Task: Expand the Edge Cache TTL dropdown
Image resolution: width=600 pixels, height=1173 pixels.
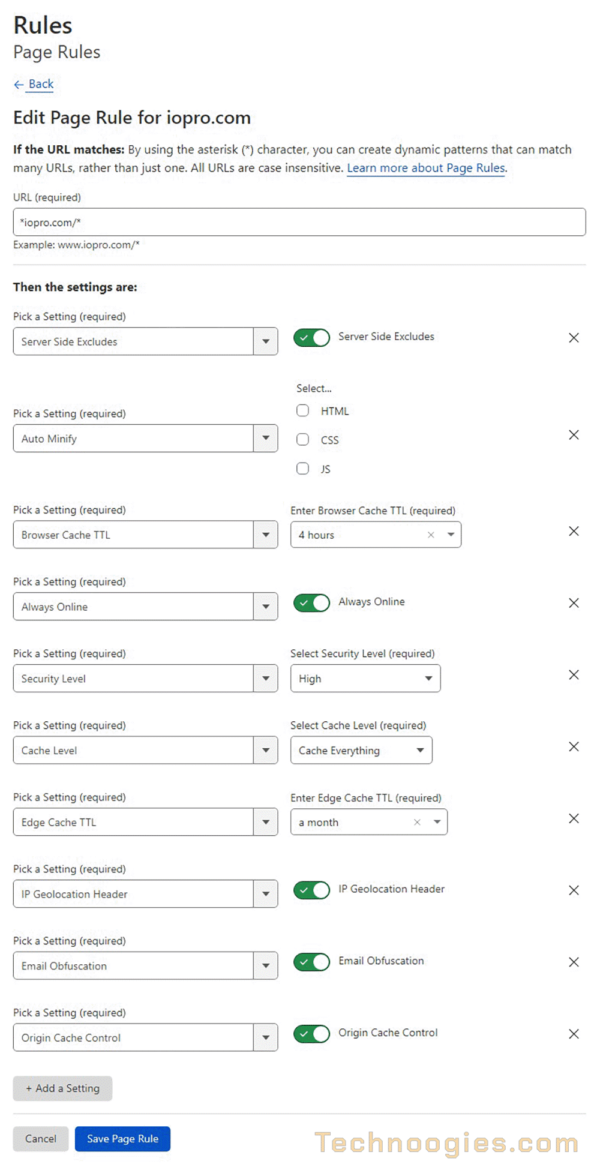Action: coord(437,822)
